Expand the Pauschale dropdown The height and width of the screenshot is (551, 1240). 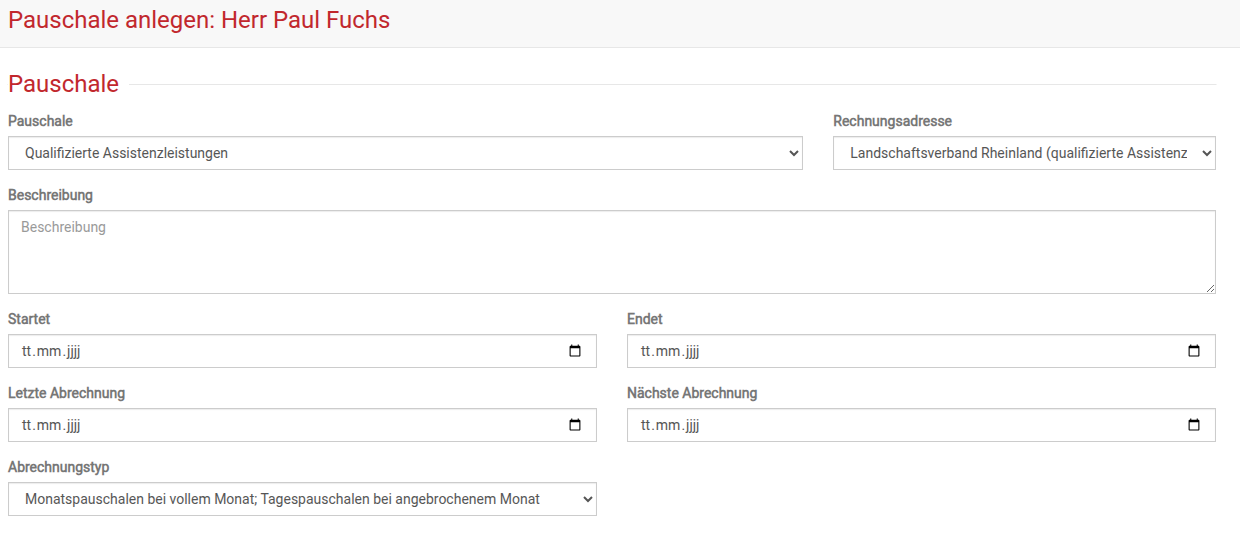(x=405, y=153)
